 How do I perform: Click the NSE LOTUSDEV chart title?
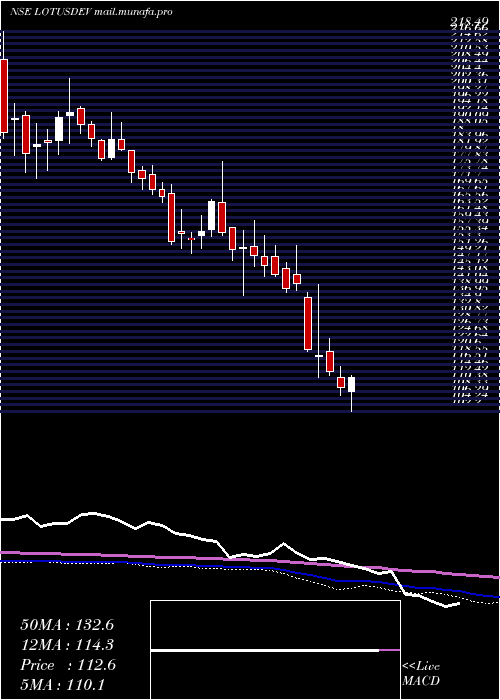pos(92,12)
